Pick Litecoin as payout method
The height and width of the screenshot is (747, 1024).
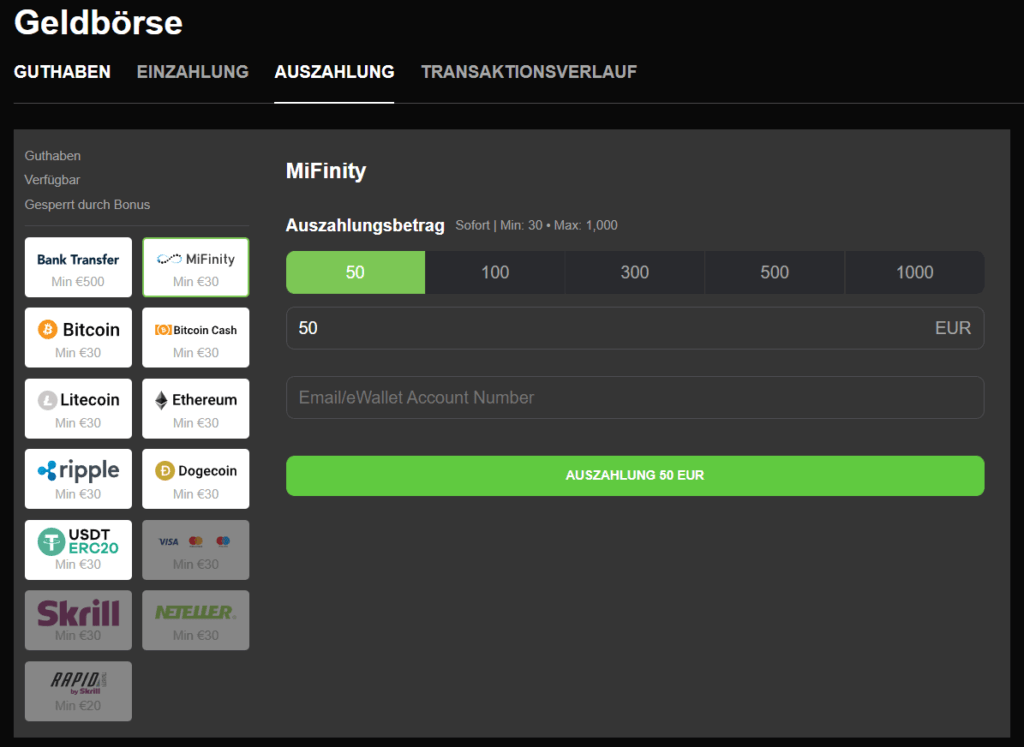tap(78, 408)
